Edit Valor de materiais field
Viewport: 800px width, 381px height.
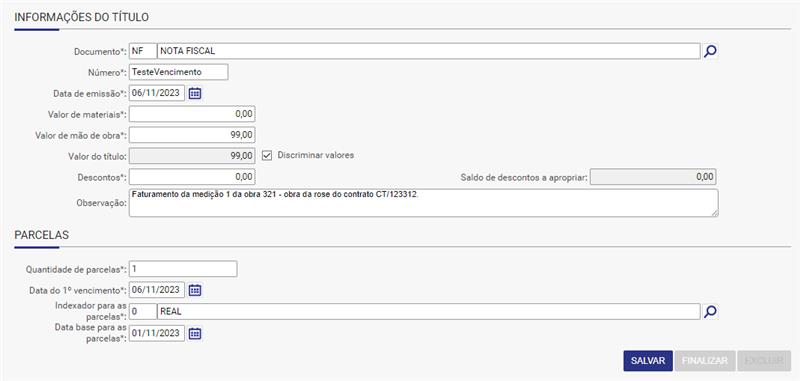192,114
